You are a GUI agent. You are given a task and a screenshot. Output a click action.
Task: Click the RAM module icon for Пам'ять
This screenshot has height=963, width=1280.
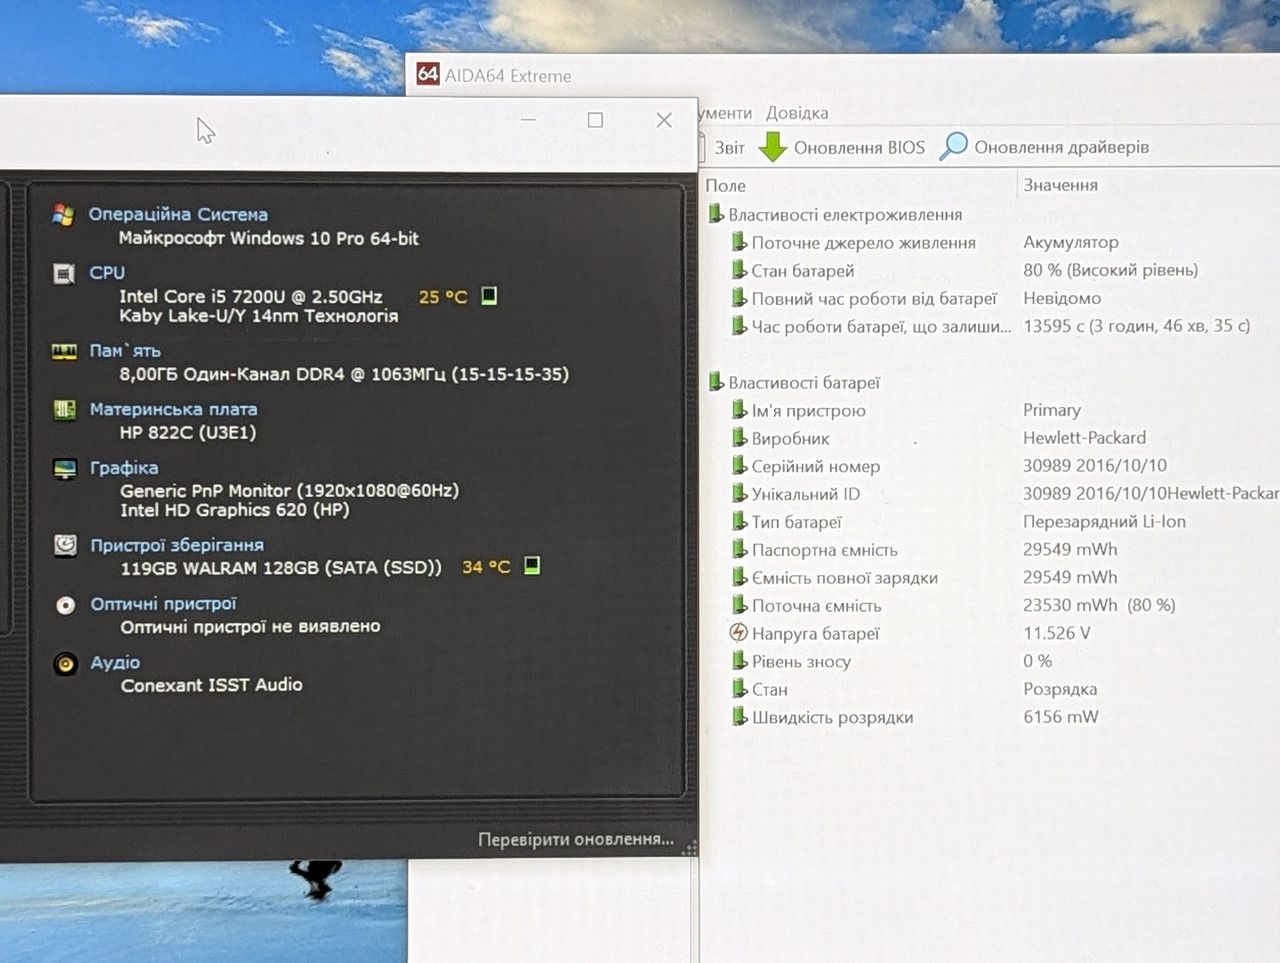click(x=64, y=352)
